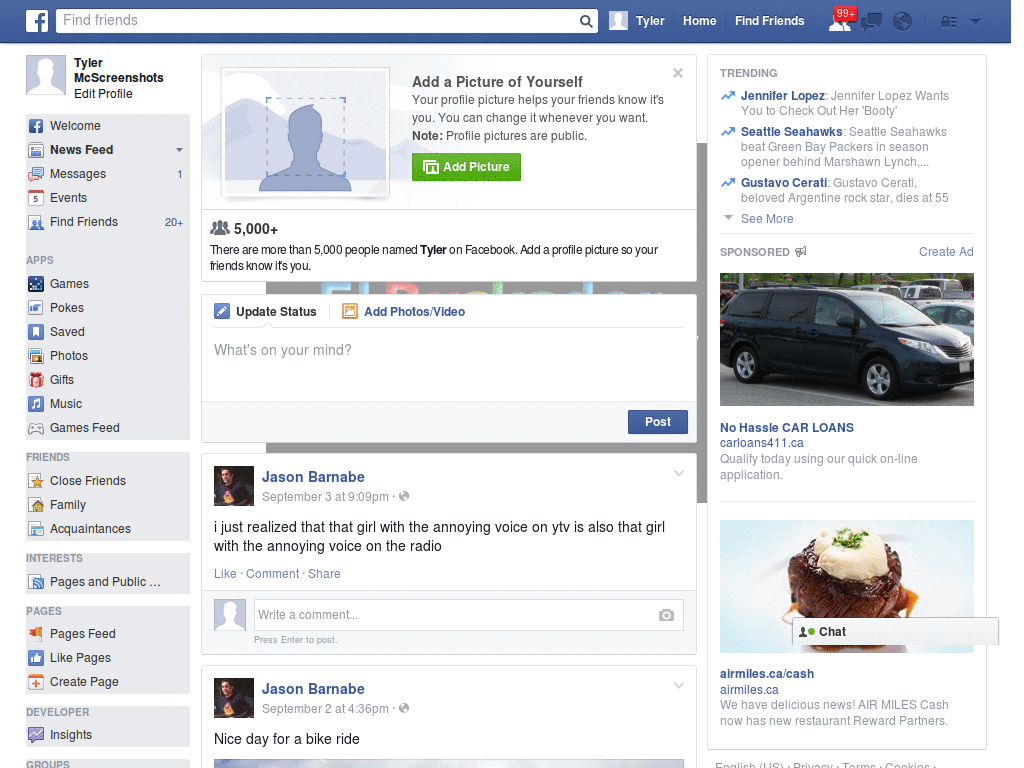Open airmiles.ca/cash ad link
The image size is (1024, 768).
(767, 674)
